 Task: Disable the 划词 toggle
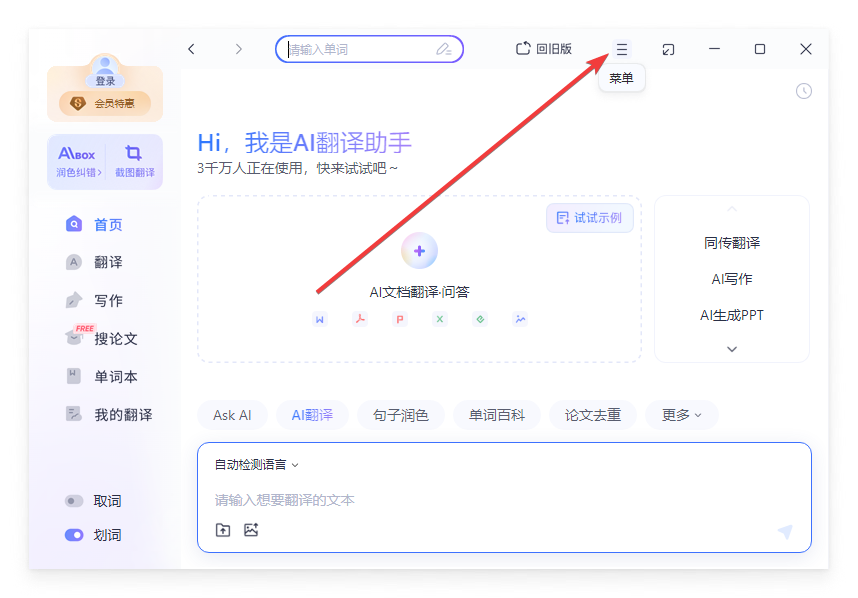(76, 535)
